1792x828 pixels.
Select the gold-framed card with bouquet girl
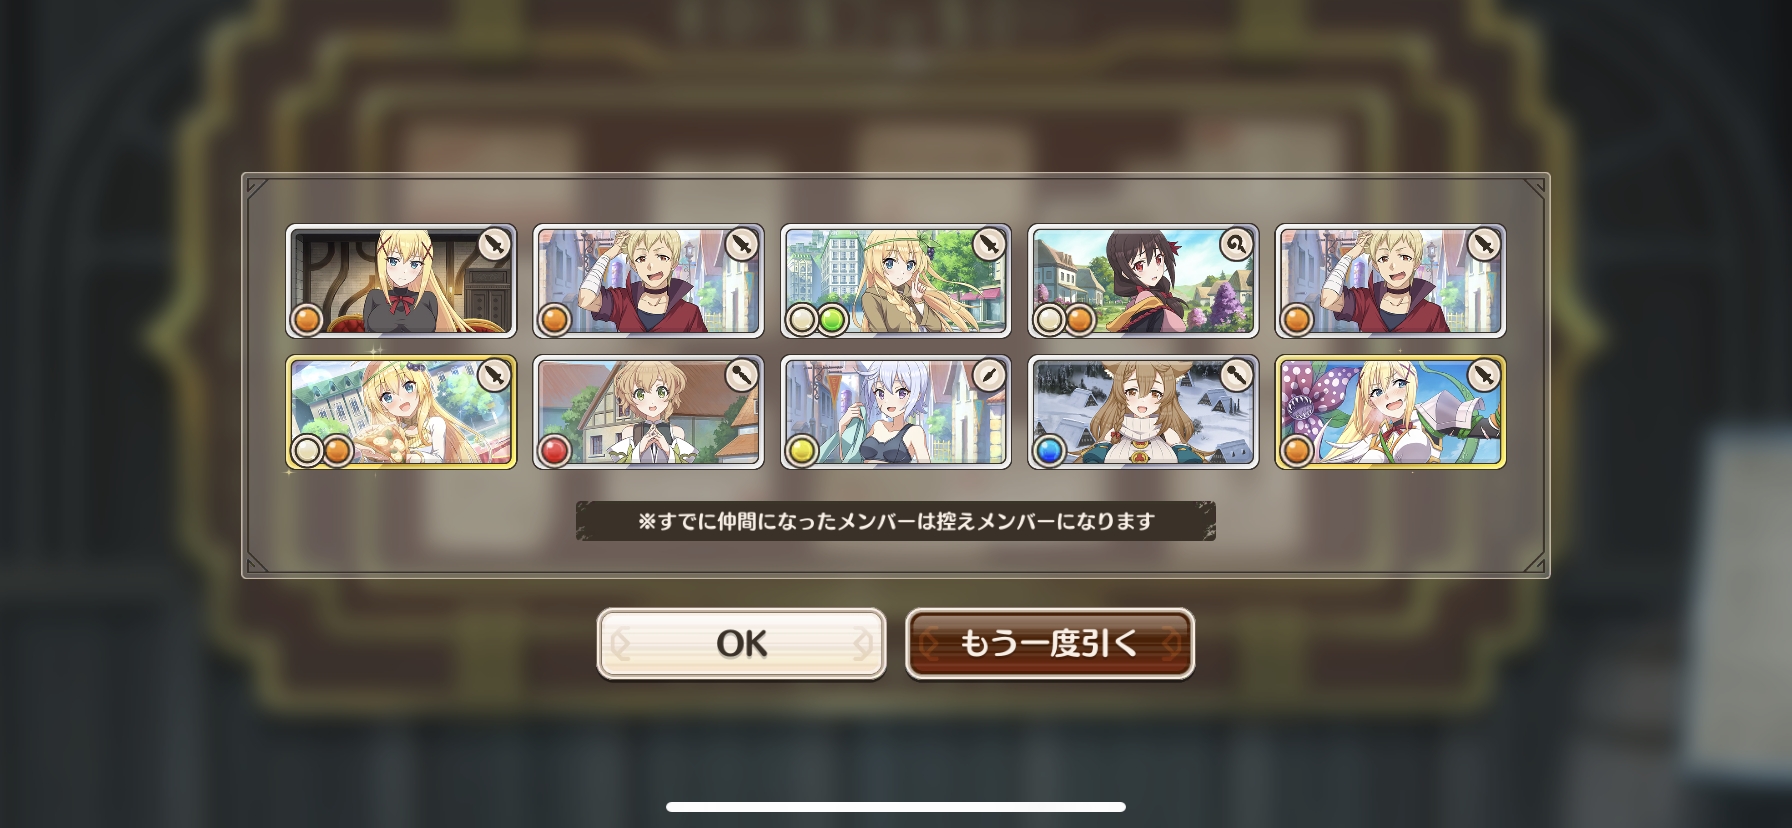point(401,412)
